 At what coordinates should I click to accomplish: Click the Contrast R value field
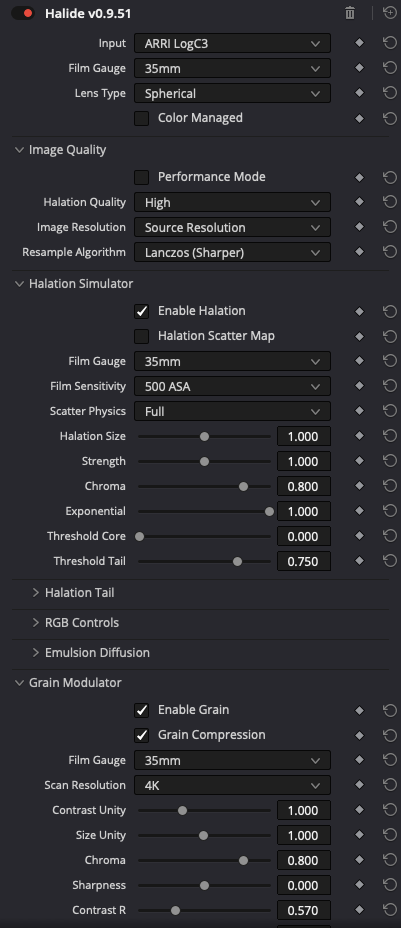(303, 910)
